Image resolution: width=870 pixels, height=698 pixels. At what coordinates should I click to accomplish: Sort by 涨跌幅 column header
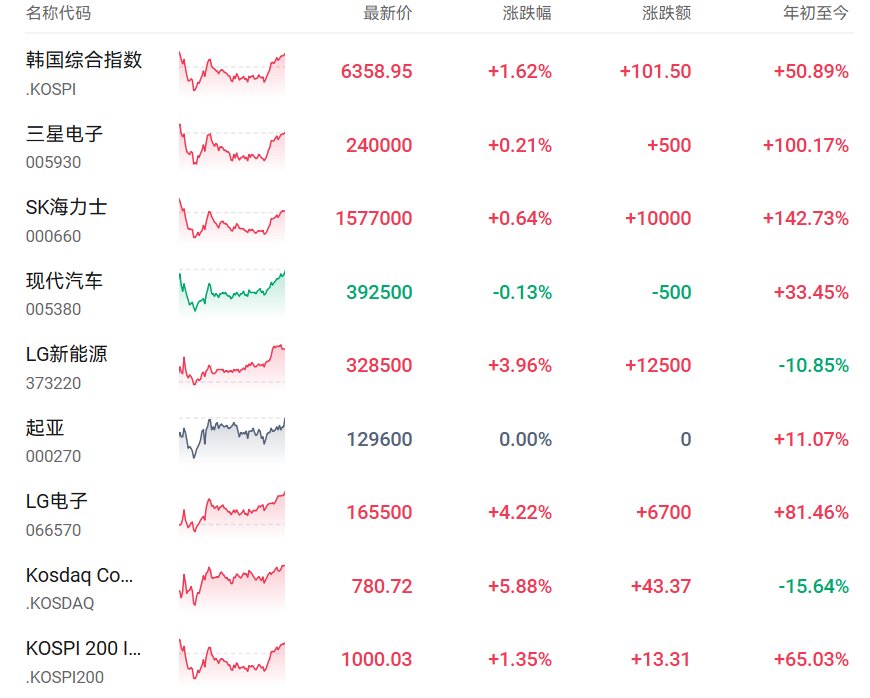tap(527, 13)
